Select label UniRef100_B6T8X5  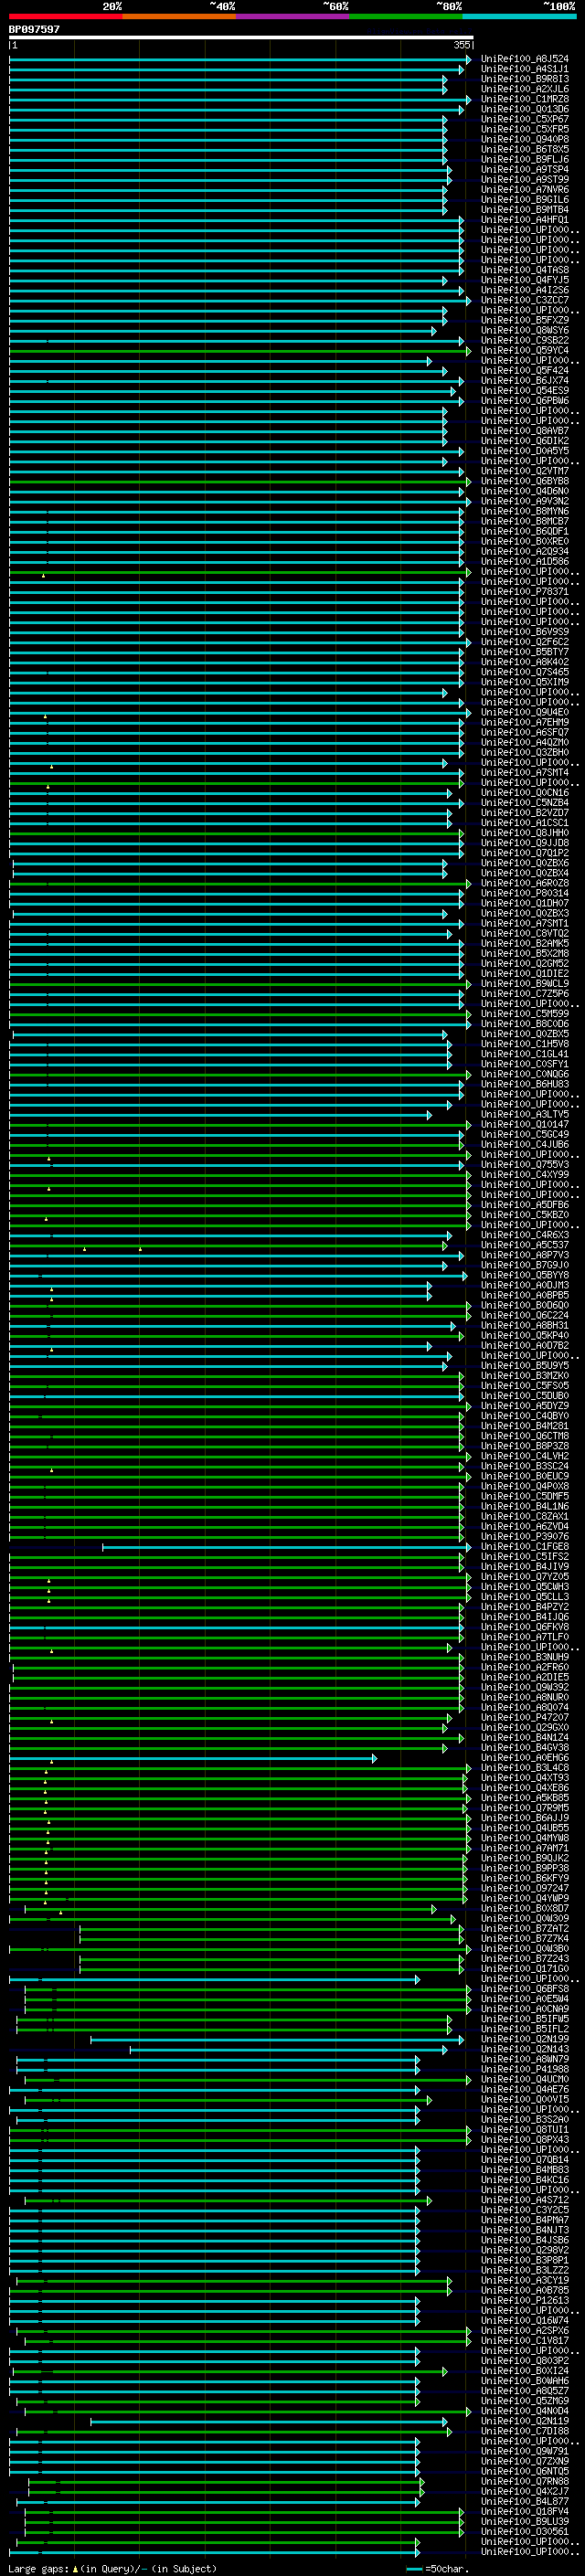525,149
